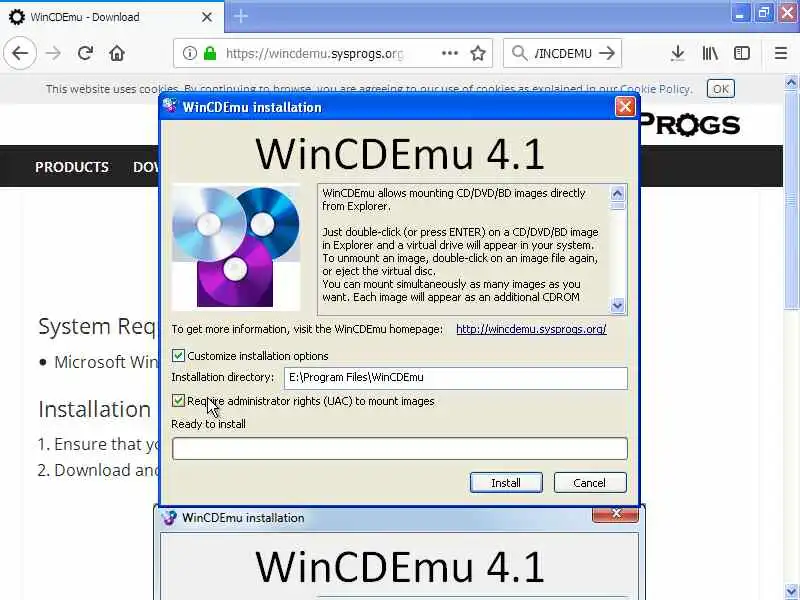Open a new tab with plus icon

[241, 16]
